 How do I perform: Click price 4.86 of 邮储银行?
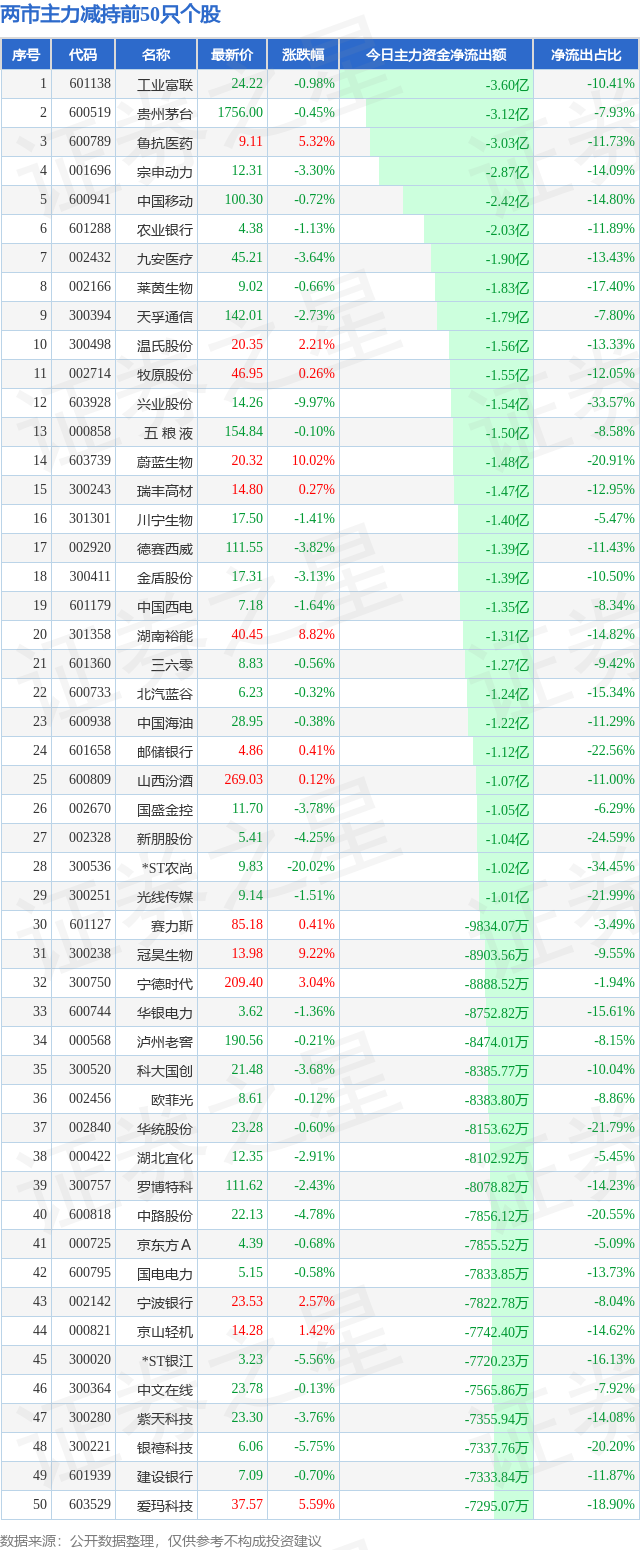point(250,751)
